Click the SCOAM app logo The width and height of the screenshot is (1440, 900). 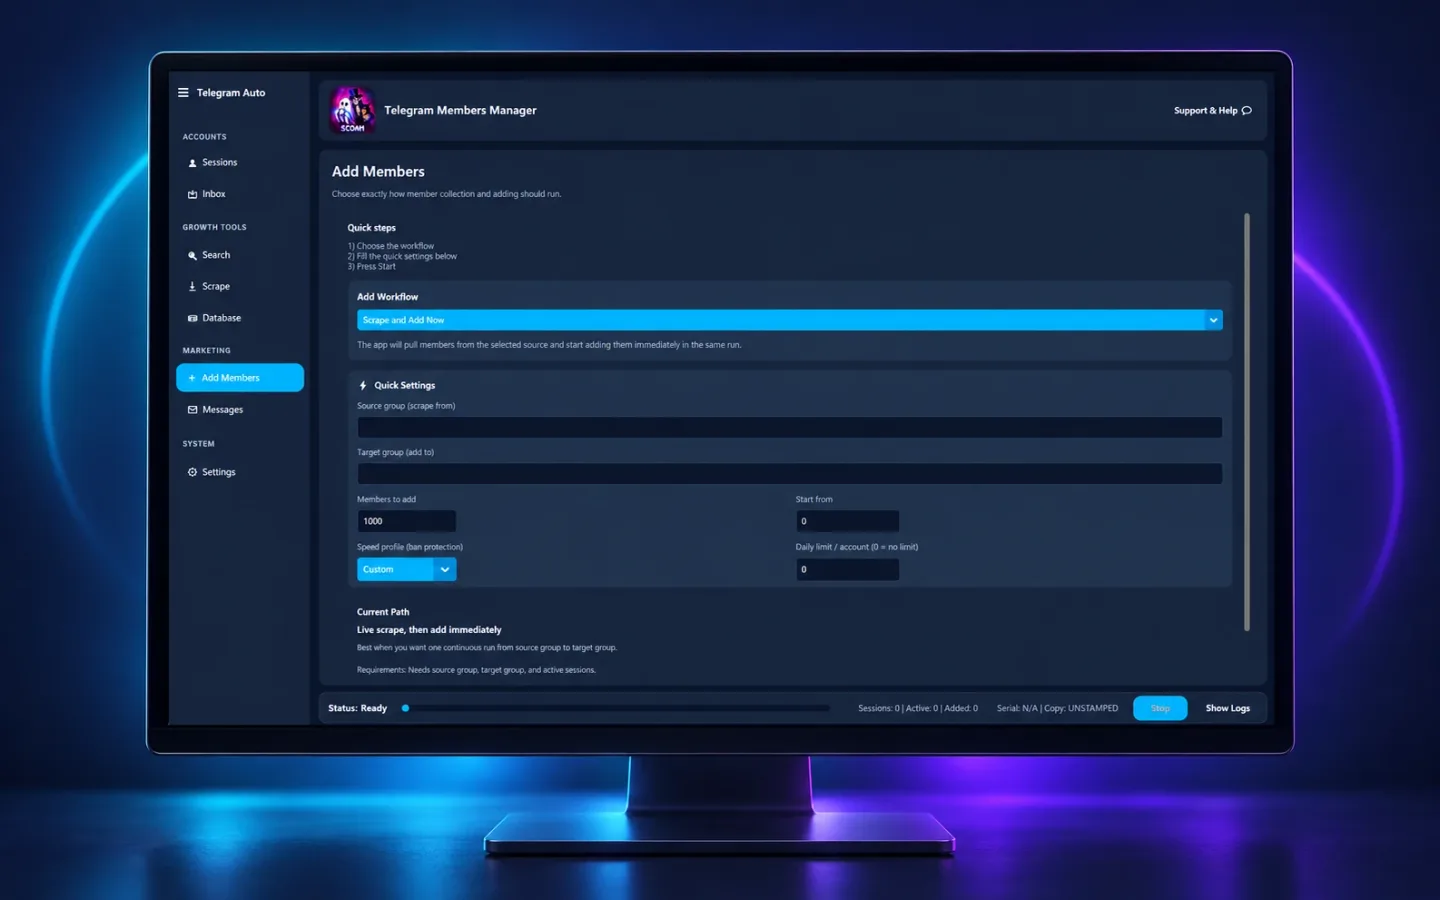pos(352,110)
